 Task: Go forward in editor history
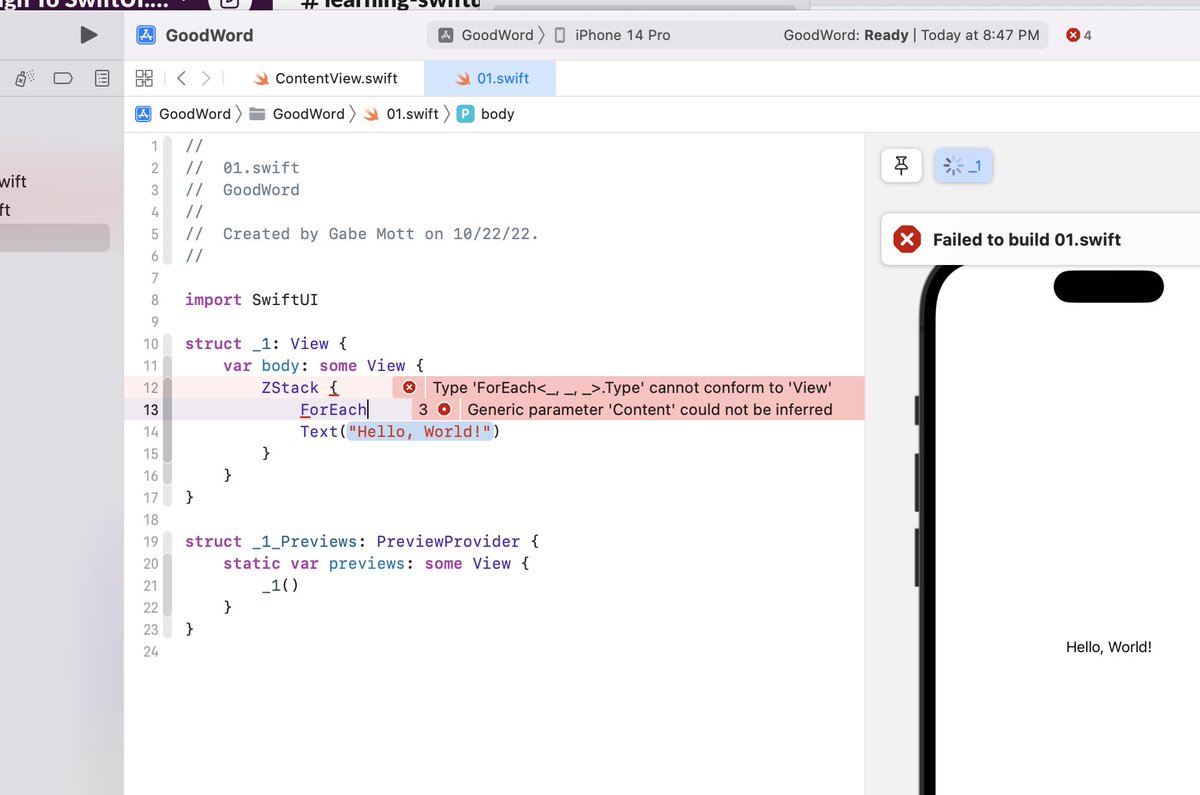tap(206, 78)
